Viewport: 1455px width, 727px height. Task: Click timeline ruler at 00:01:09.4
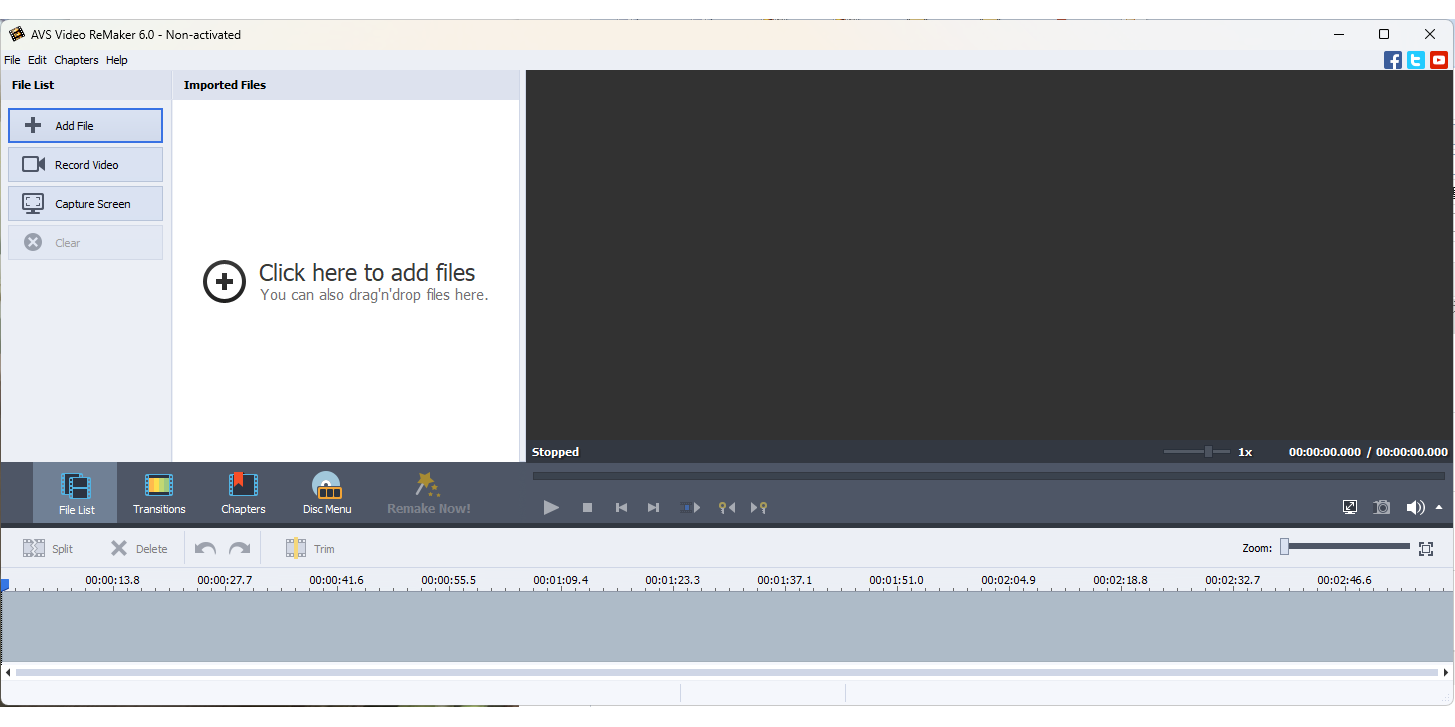[561, 580]
